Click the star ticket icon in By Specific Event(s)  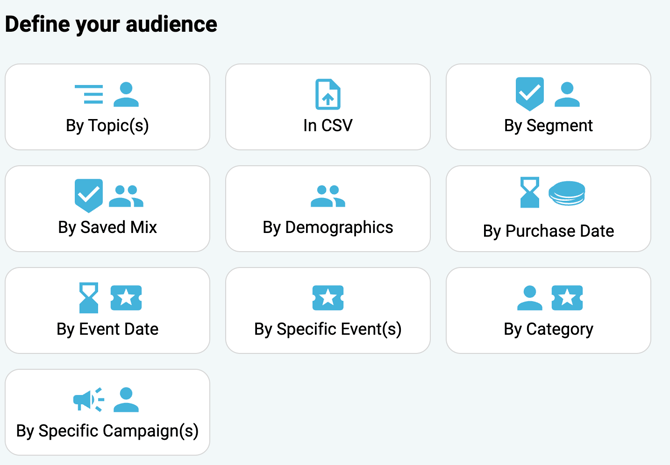328,297
